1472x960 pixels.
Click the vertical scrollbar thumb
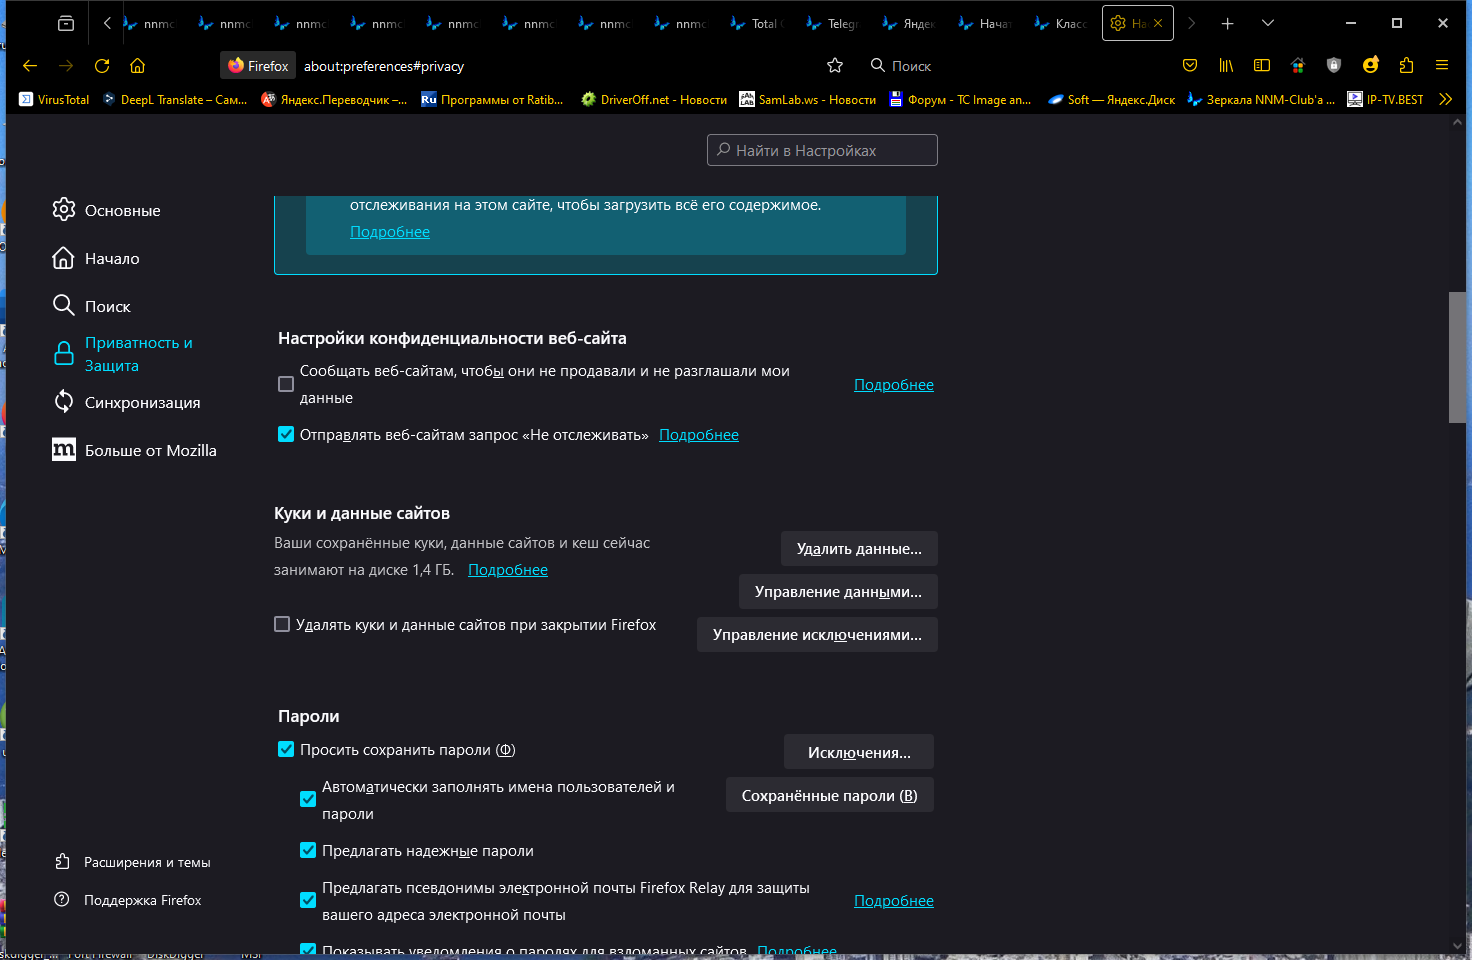(x=1457, y=357)
